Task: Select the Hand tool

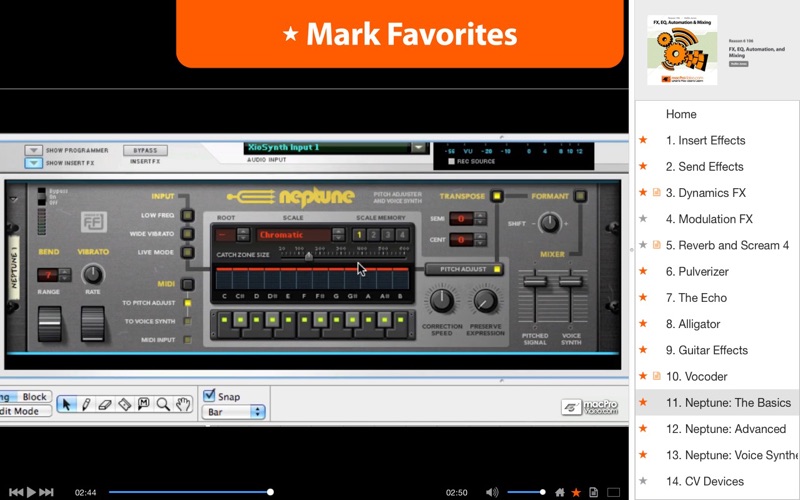Action: pyautogui.click(x=183, y=404)
